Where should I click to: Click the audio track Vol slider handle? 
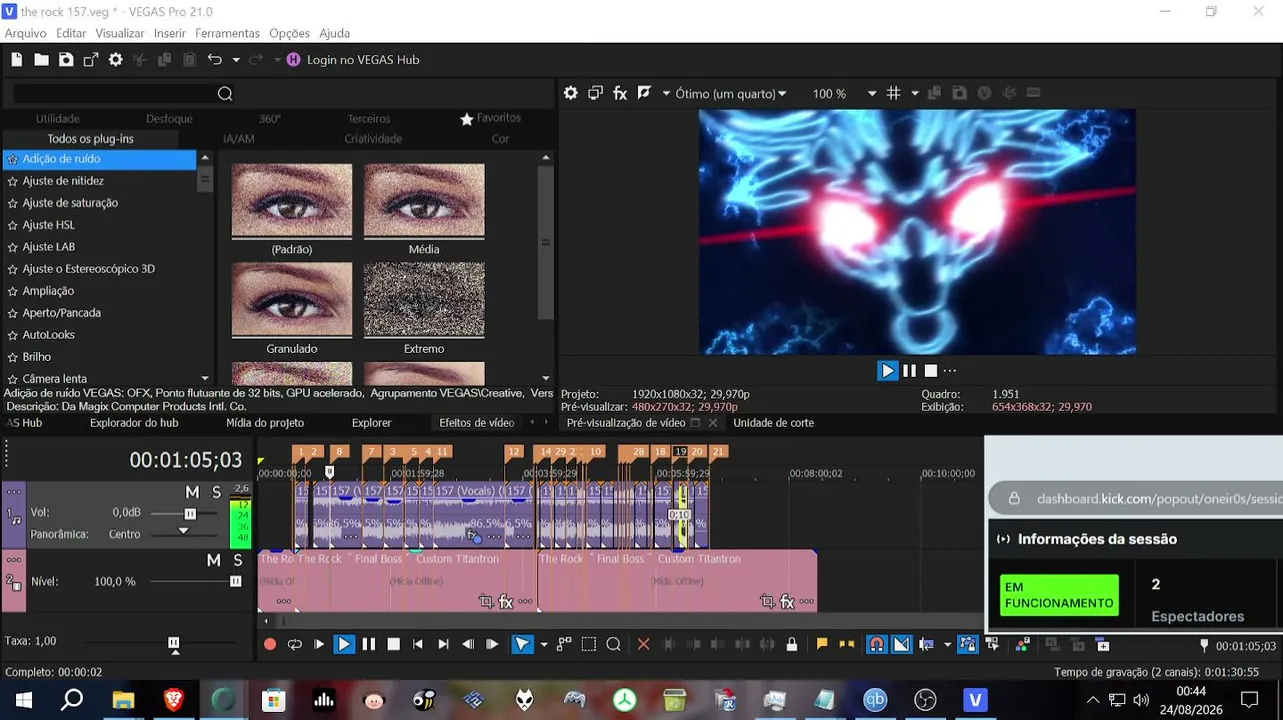[190, 513]
